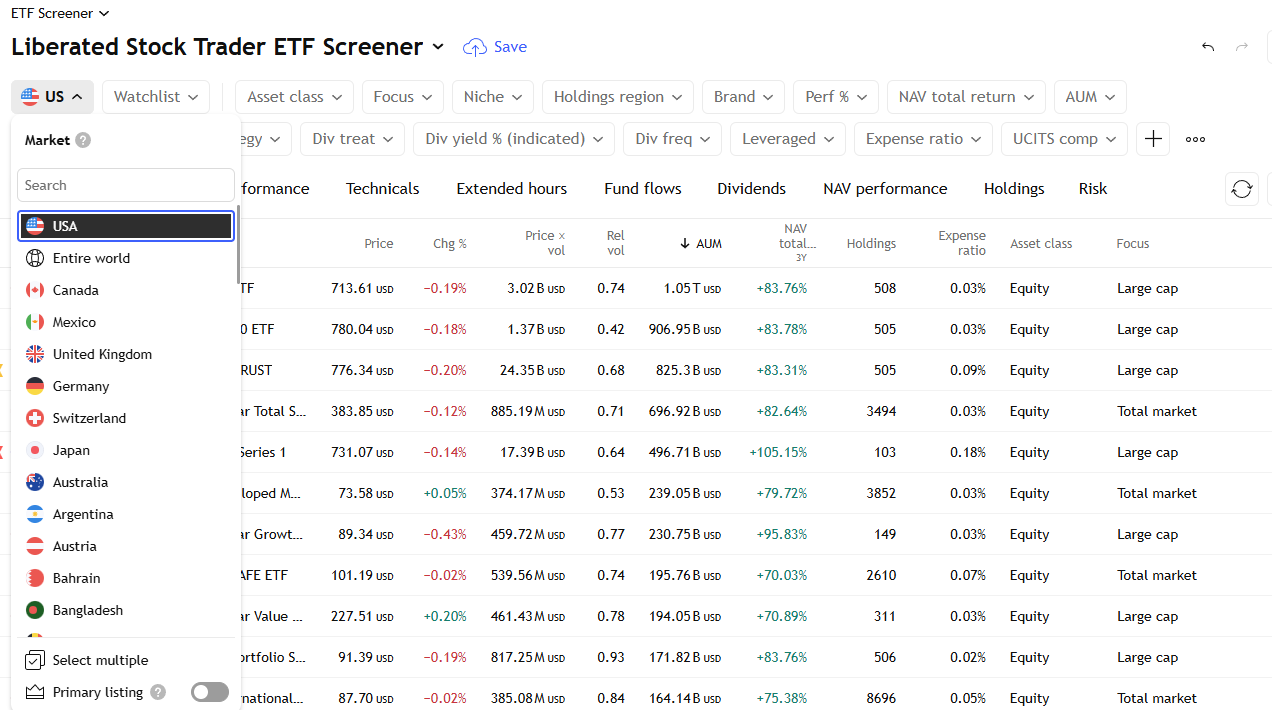Open the NAV total return filter
Viewport: 1272px width, 710px height.
pos(966,97)
